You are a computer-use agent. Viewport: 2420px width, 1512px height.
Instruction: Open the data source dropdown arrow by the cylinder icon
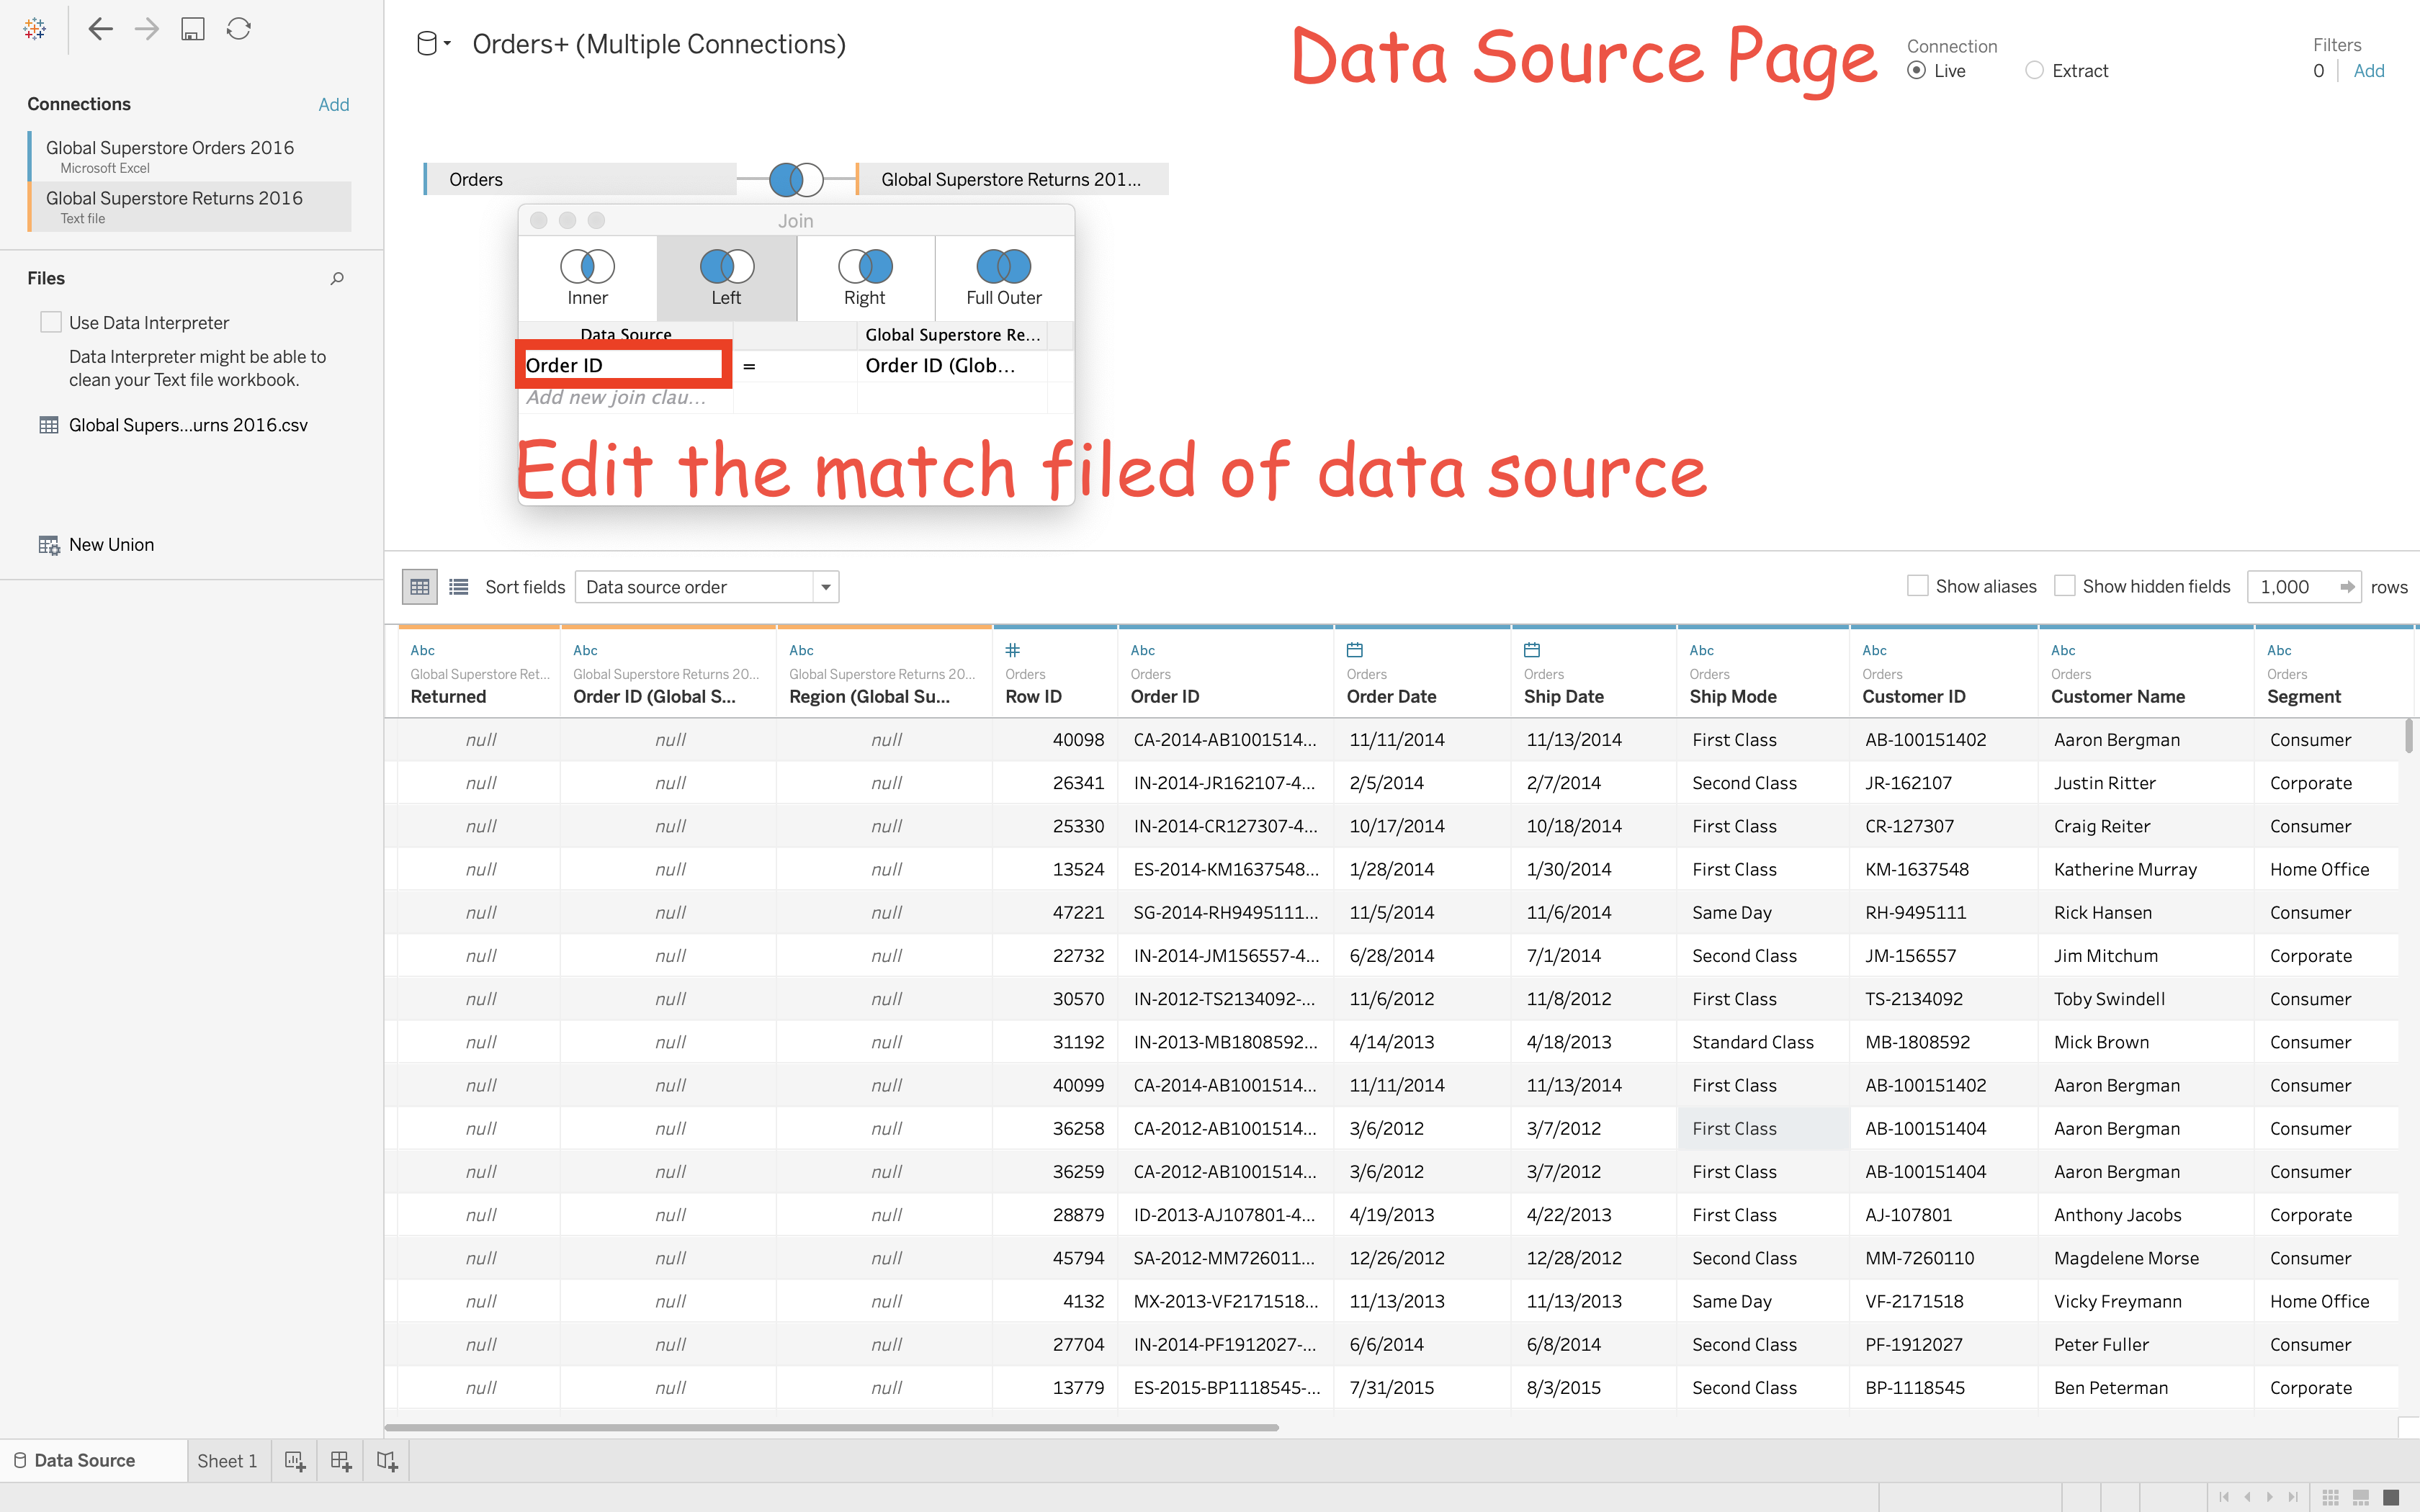tap(447, 44)
